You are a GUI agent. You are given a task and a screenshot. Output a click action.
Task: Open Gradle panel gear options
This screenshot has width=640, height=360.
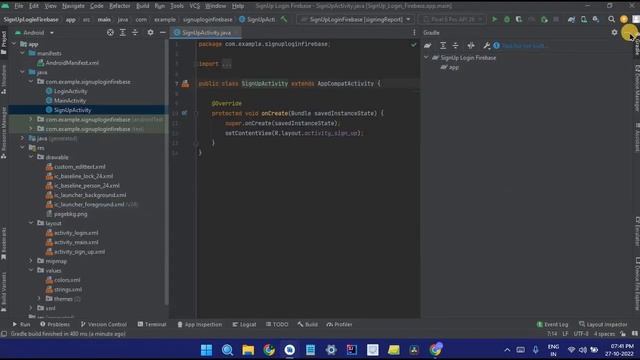pos(614,32)
